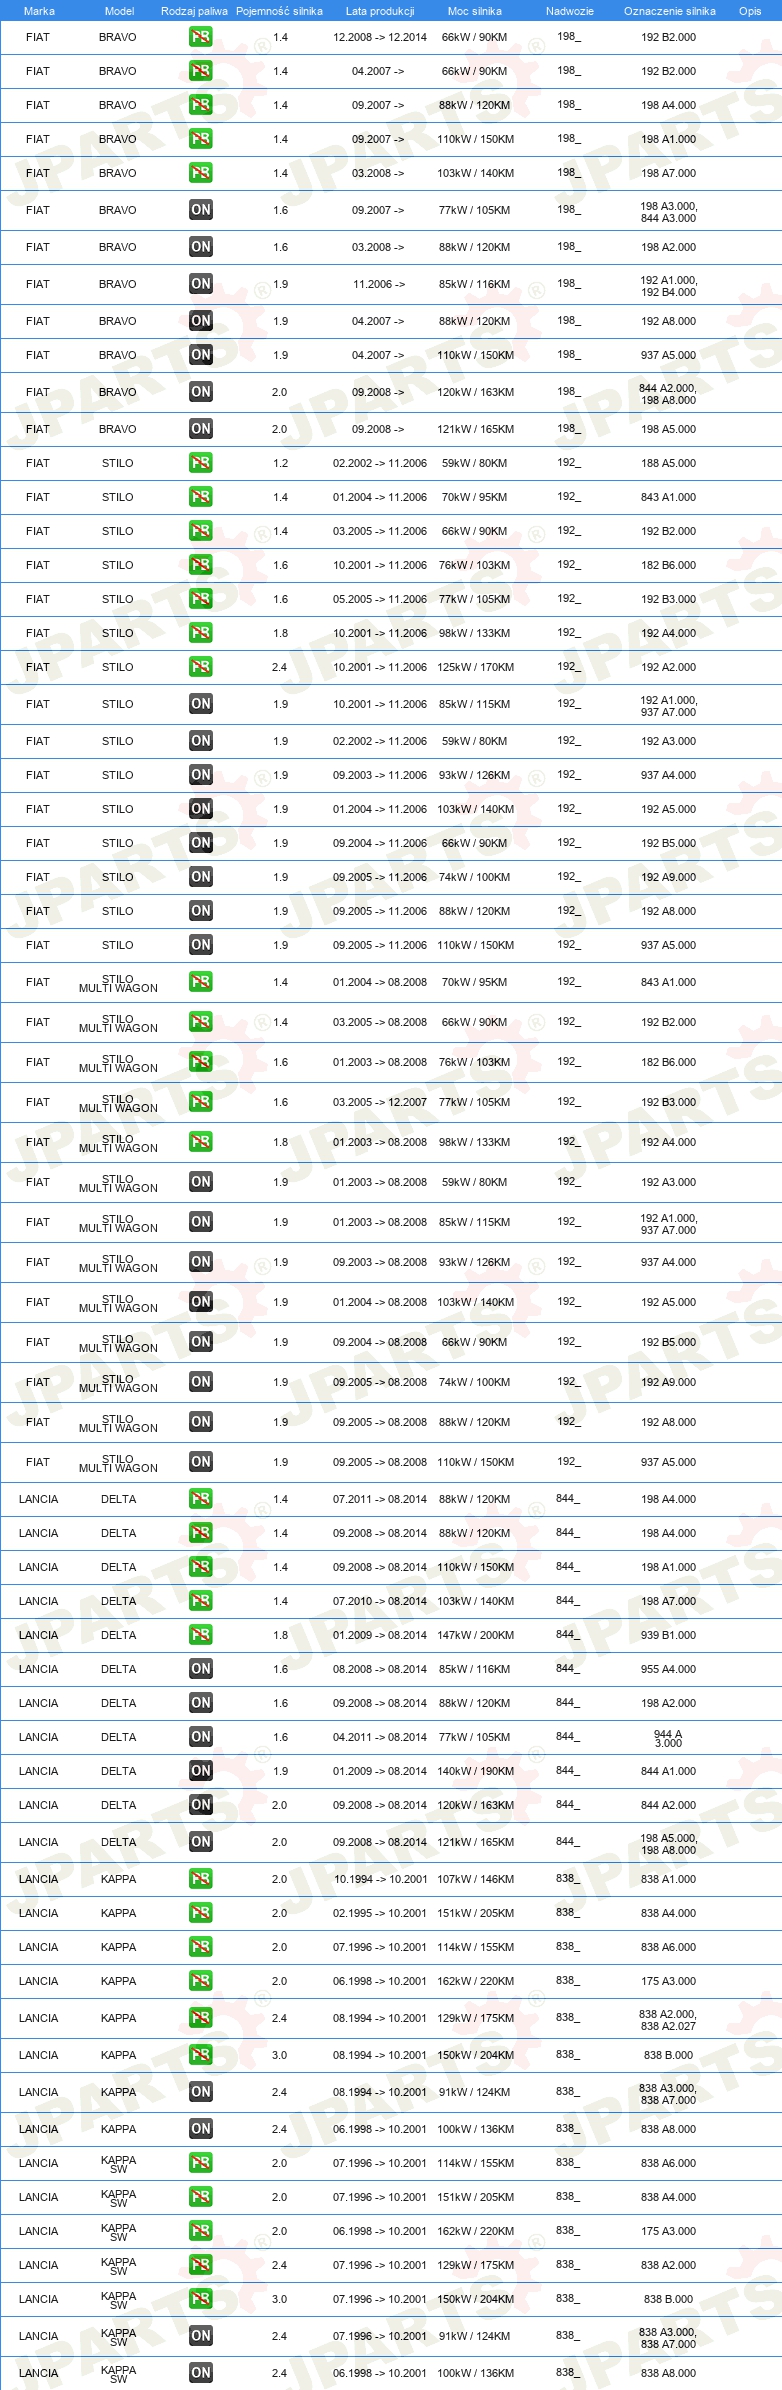This screenshot has width=782, height=2390.
Task: Select diesel icon in Kappa SW 838 A8.000 row
Action: point(200,2373)
